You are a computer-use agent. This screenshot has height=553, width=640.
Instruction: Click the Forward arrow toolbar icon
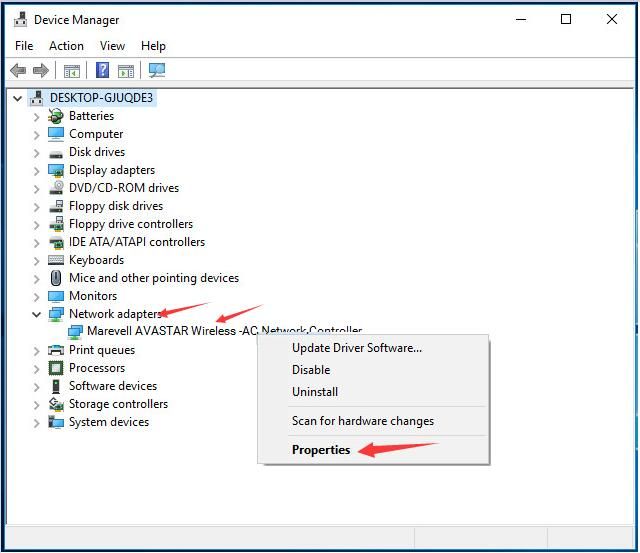[41, 70]
